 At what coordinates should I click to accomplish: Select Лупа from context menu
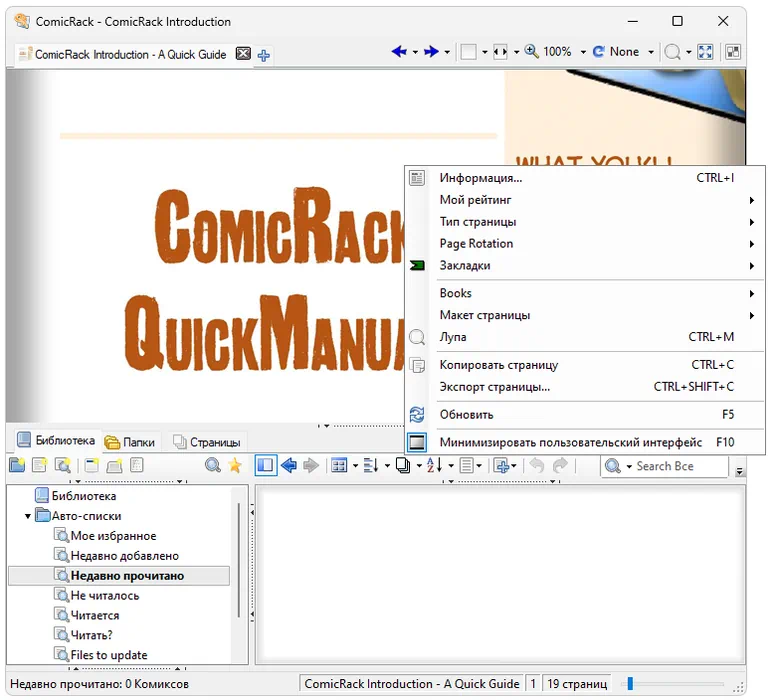[x=585, y=337]
